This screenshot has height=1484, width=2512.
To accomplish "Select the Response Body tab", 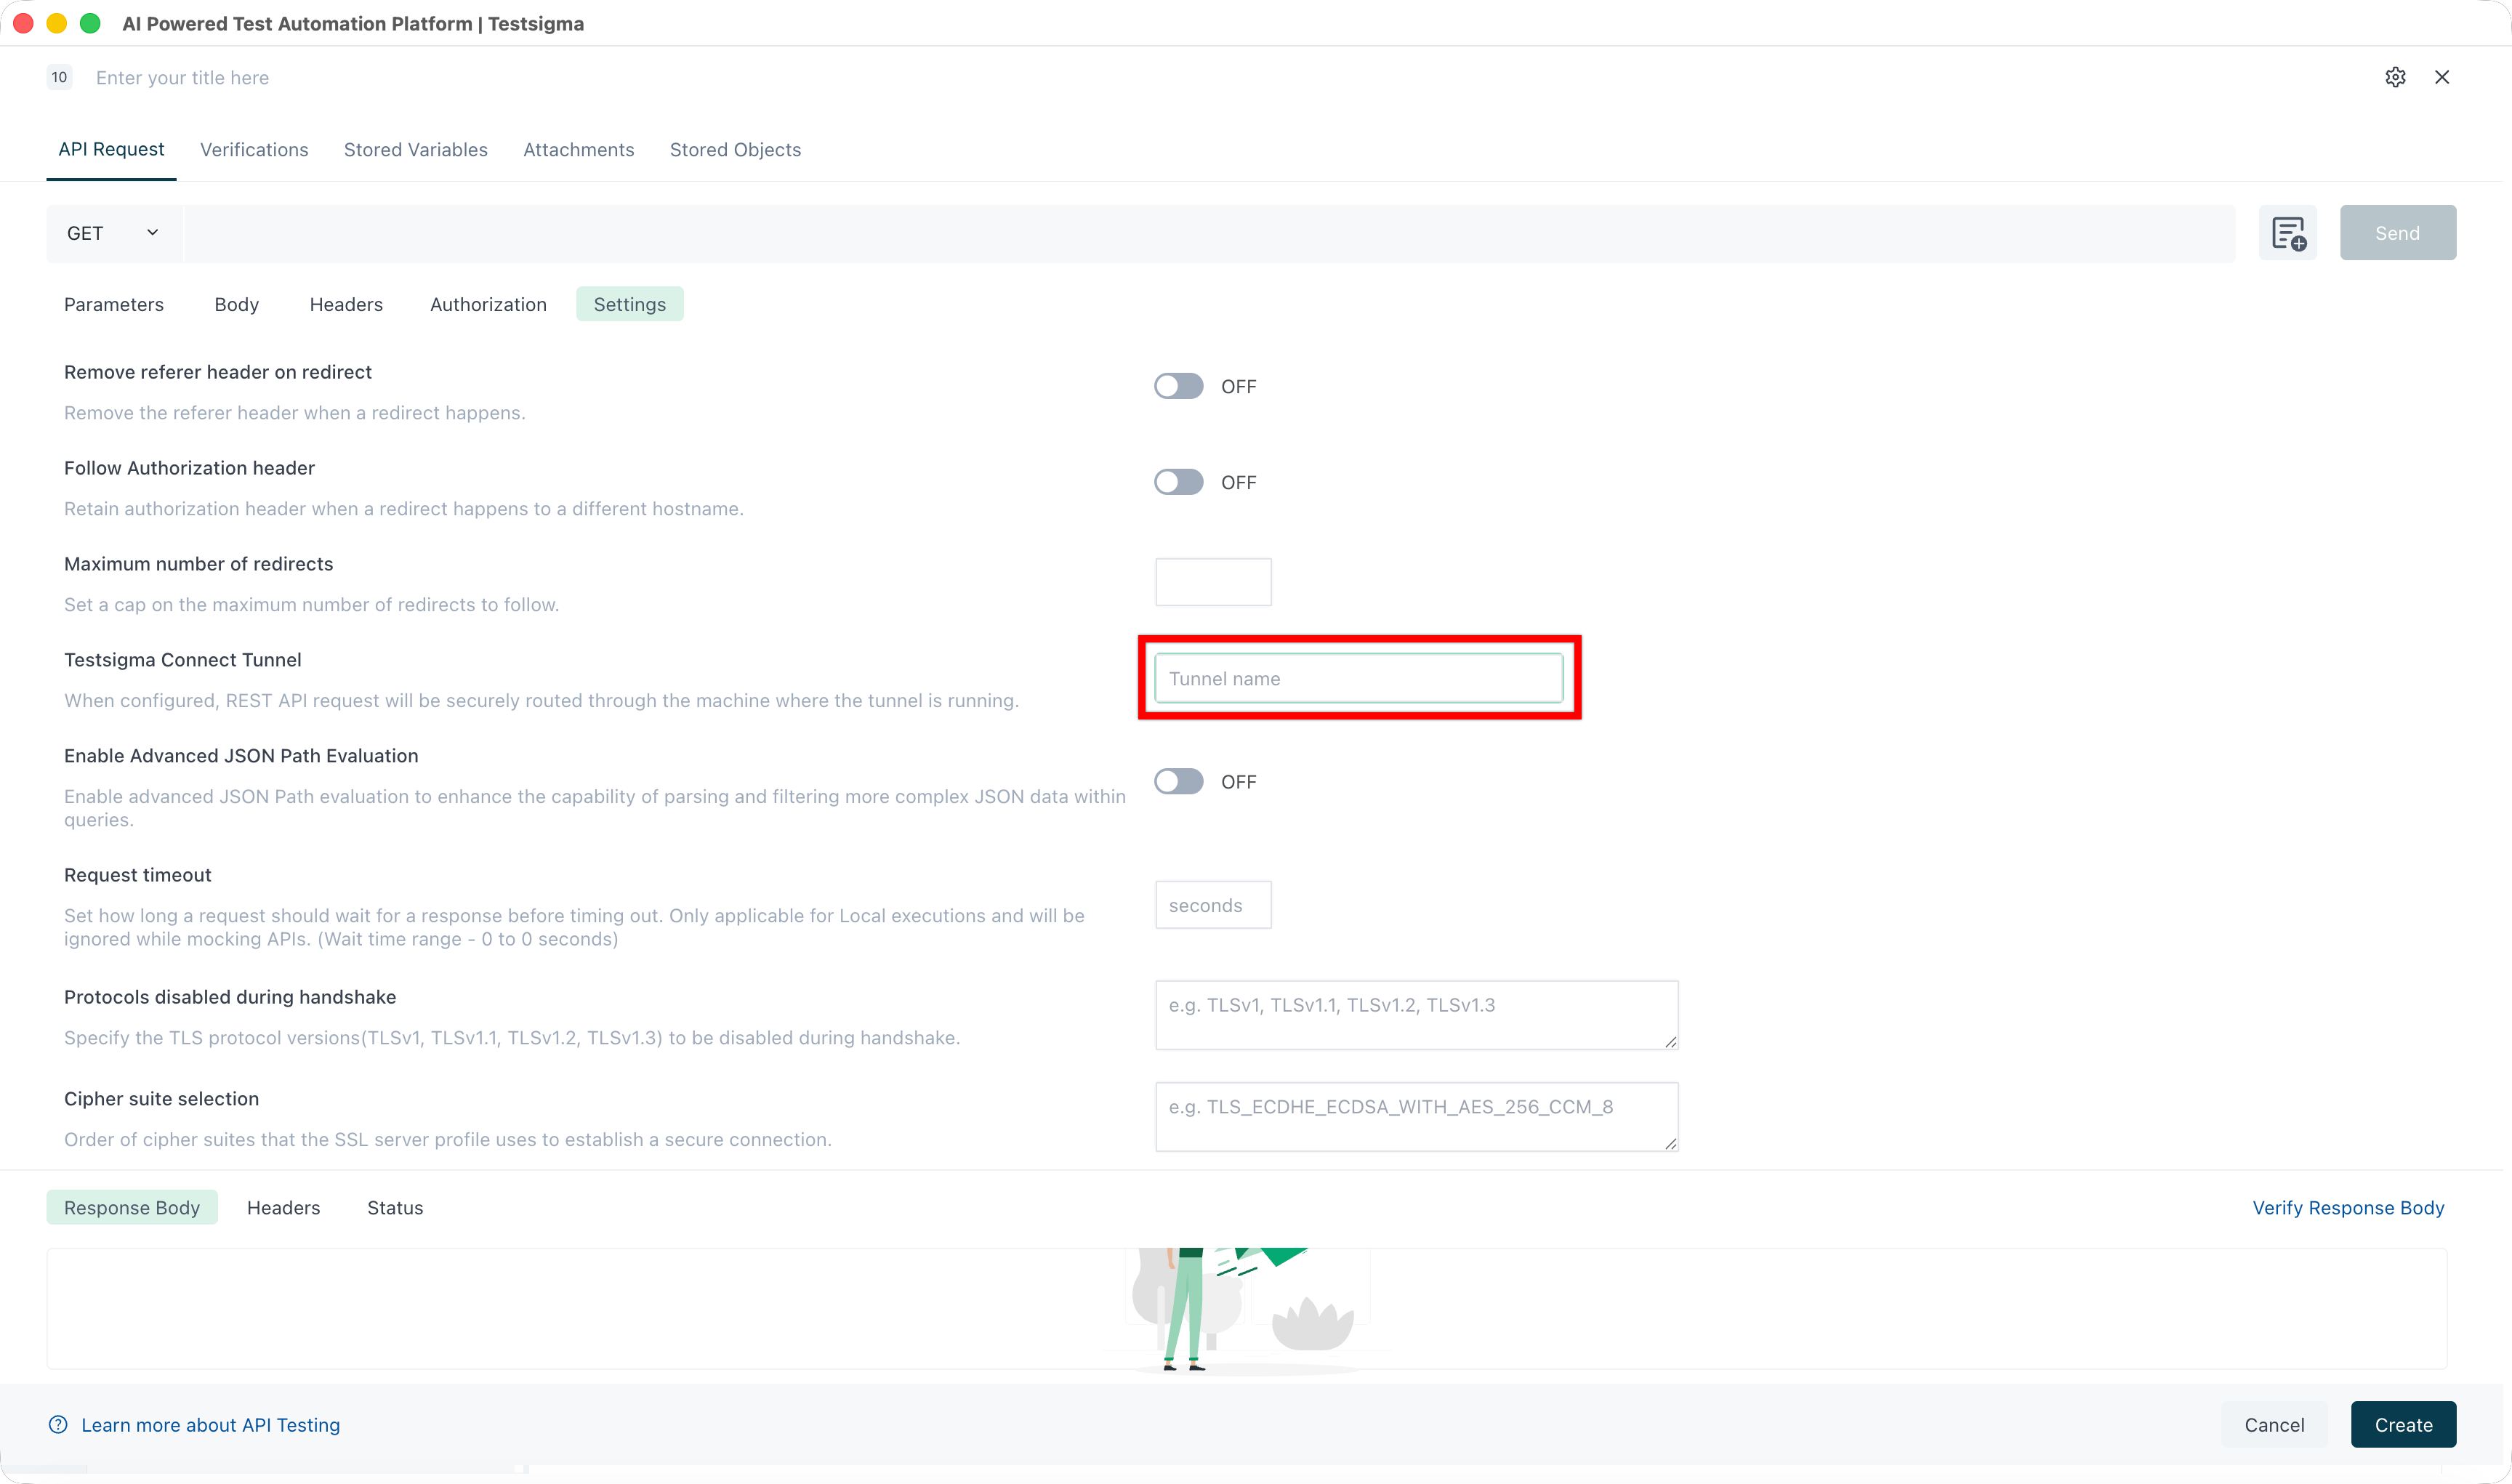I will [x=132, y=1208].
